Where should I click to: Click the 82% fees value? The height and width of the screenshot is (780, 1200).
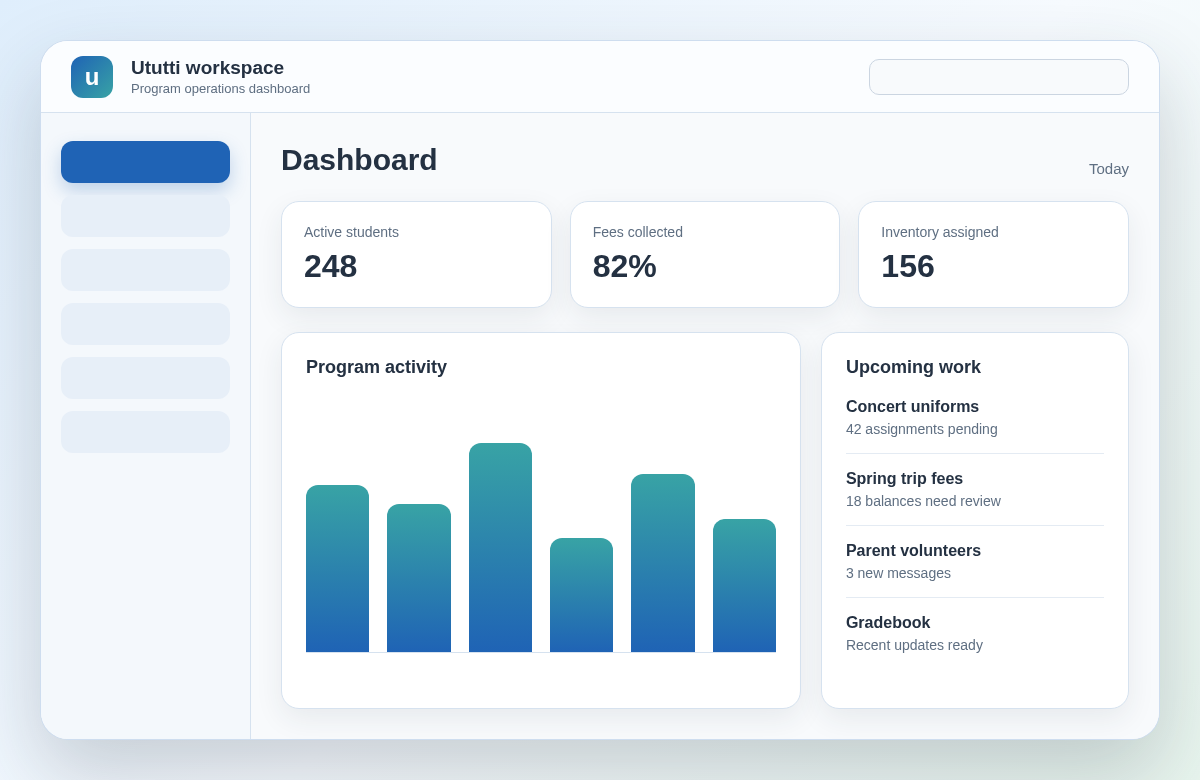pos(624,266)
